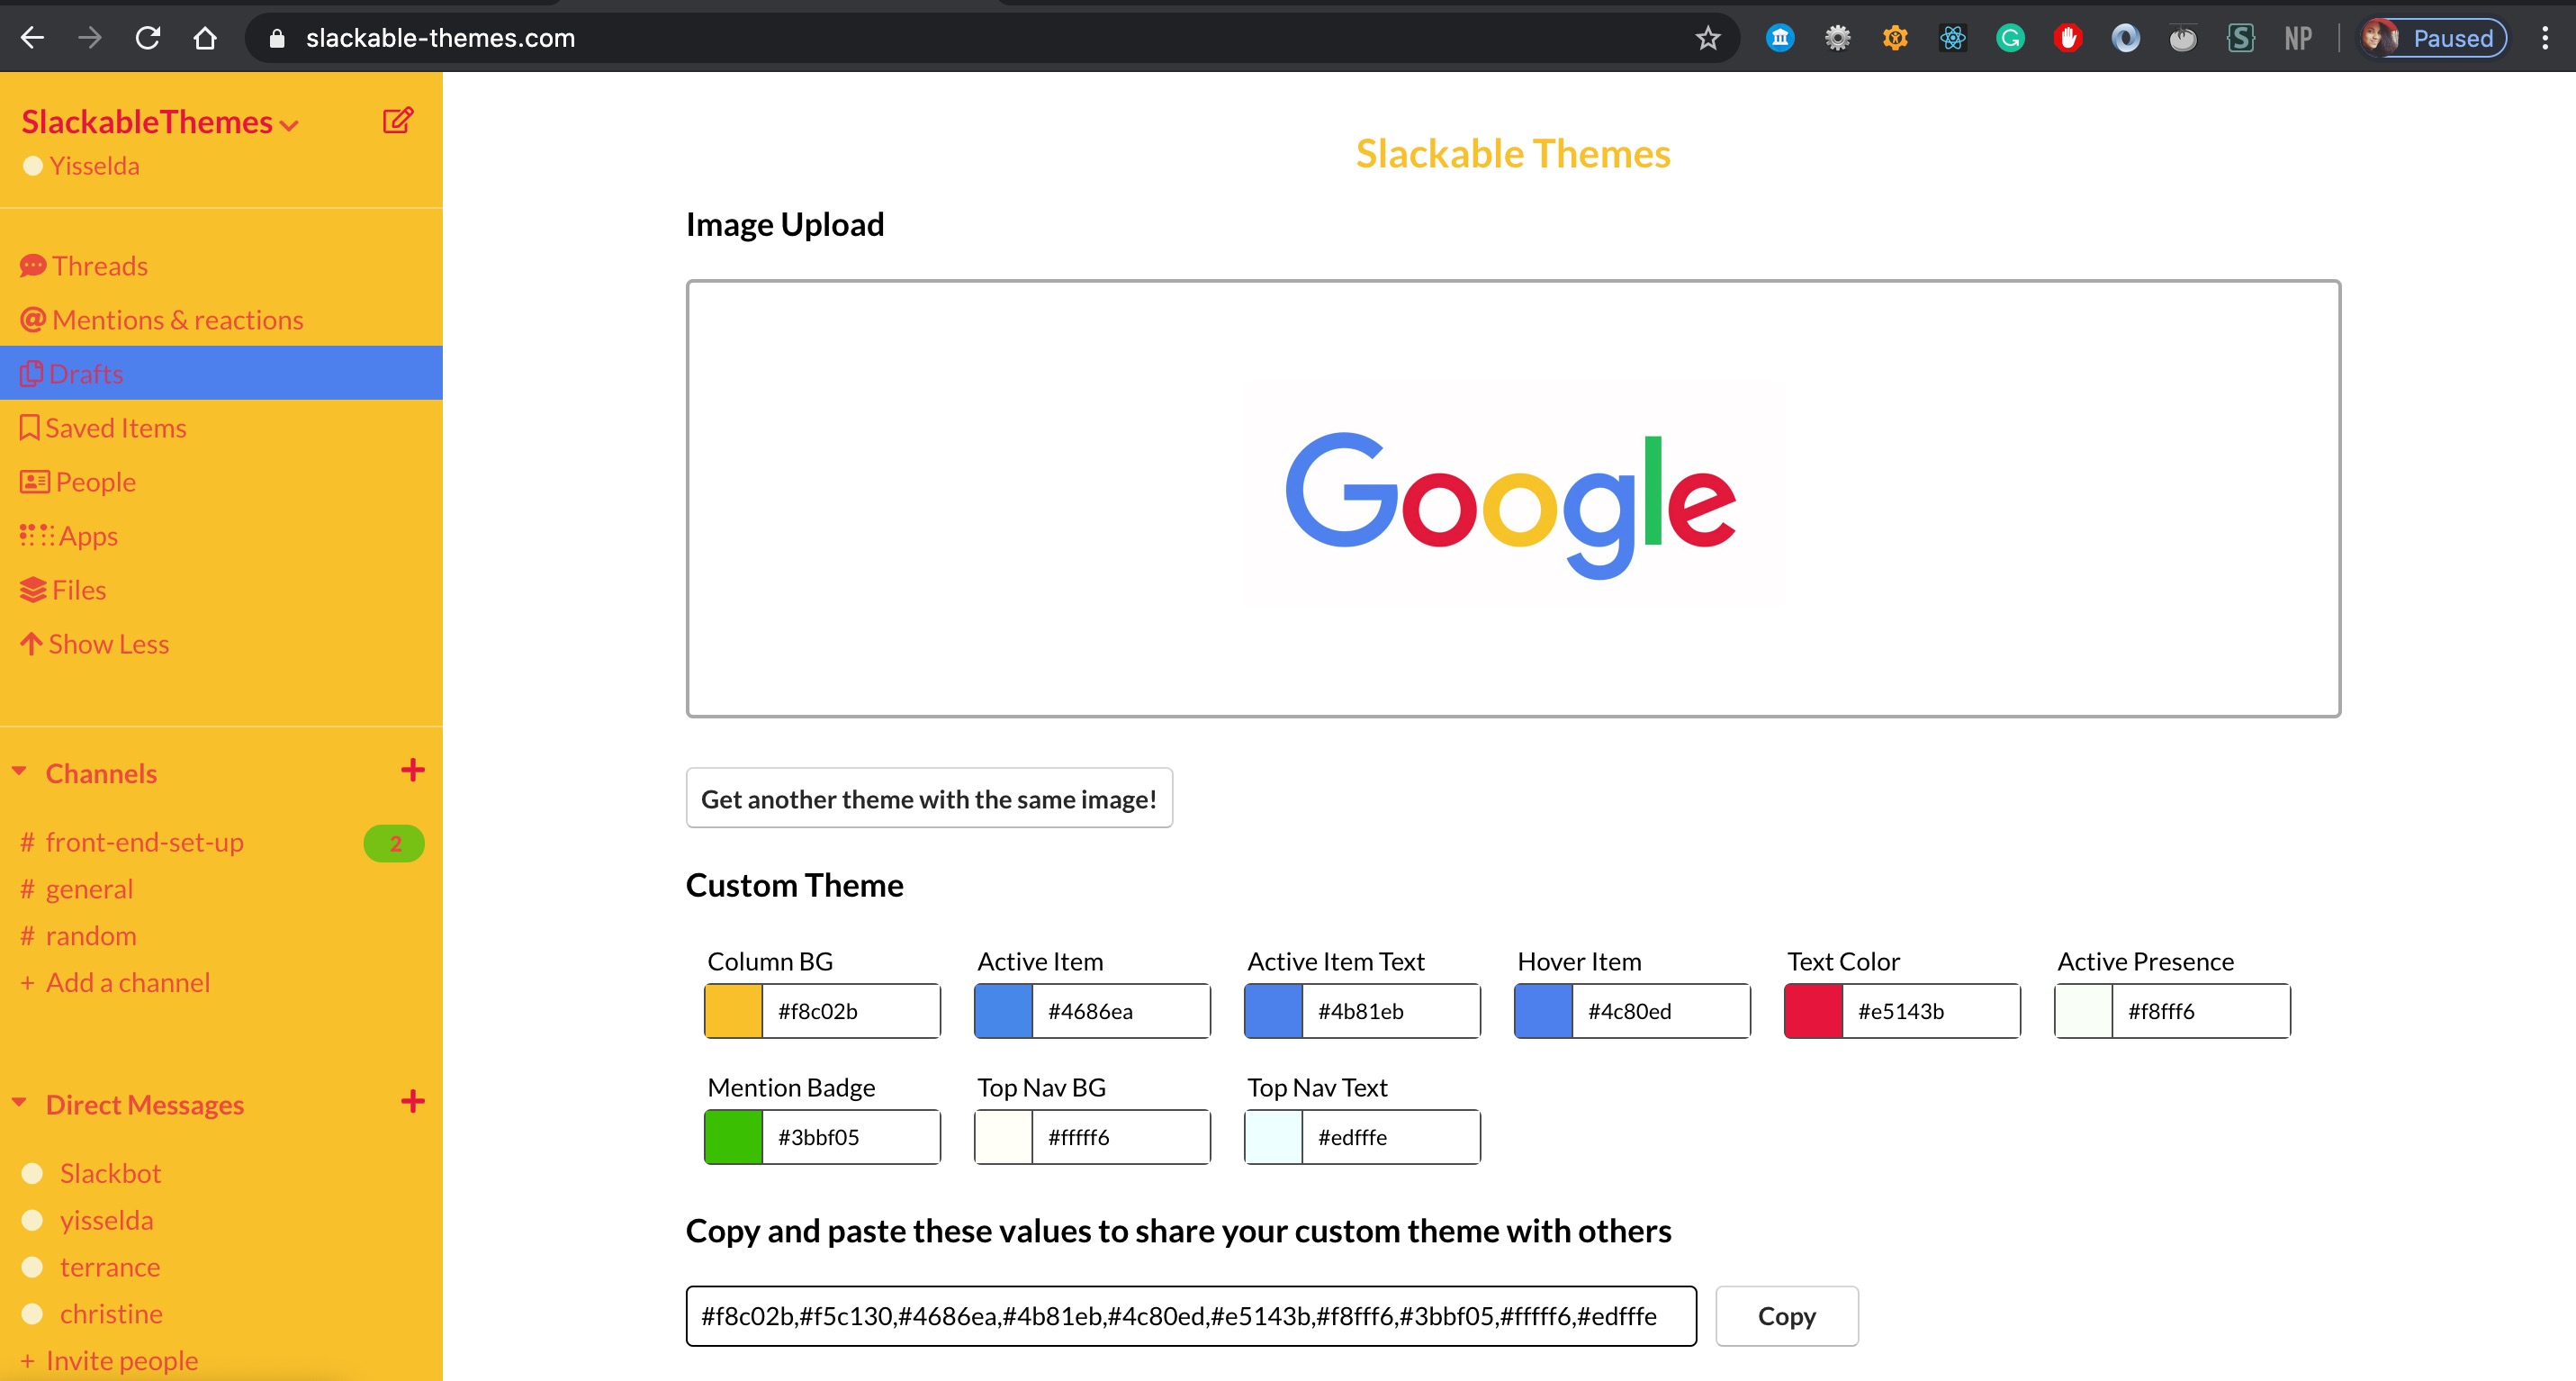Click Get another theme with same image
Screen dimensions: 2576x1381
[x=928, y=799]
